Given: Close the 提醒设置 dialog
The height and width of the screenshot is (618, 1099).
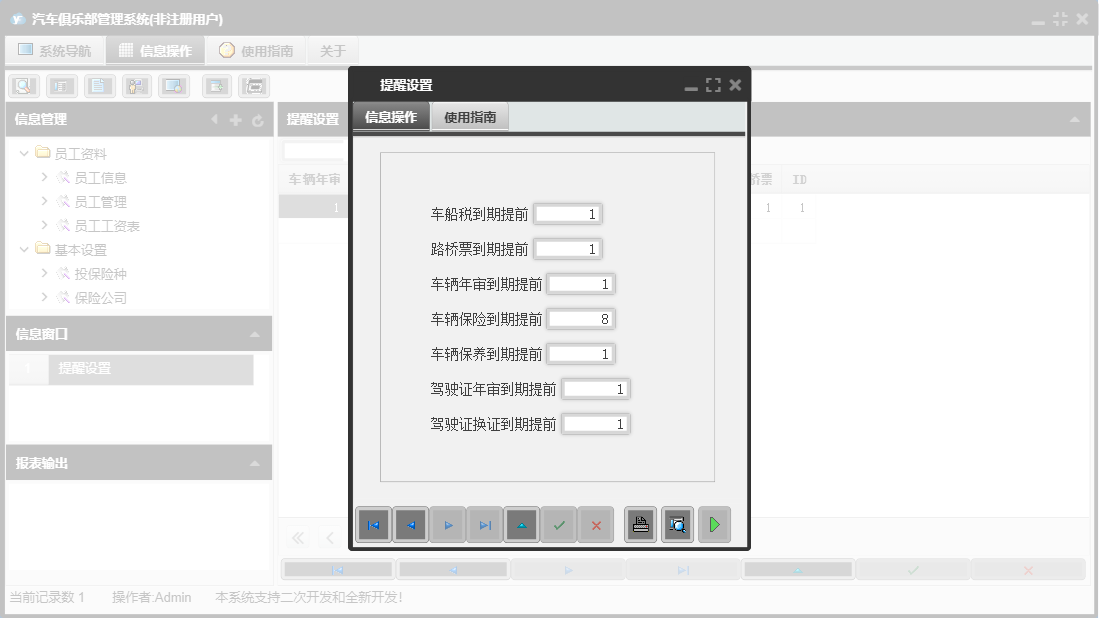Looking at the screenshot, I should tap(735, 85).
